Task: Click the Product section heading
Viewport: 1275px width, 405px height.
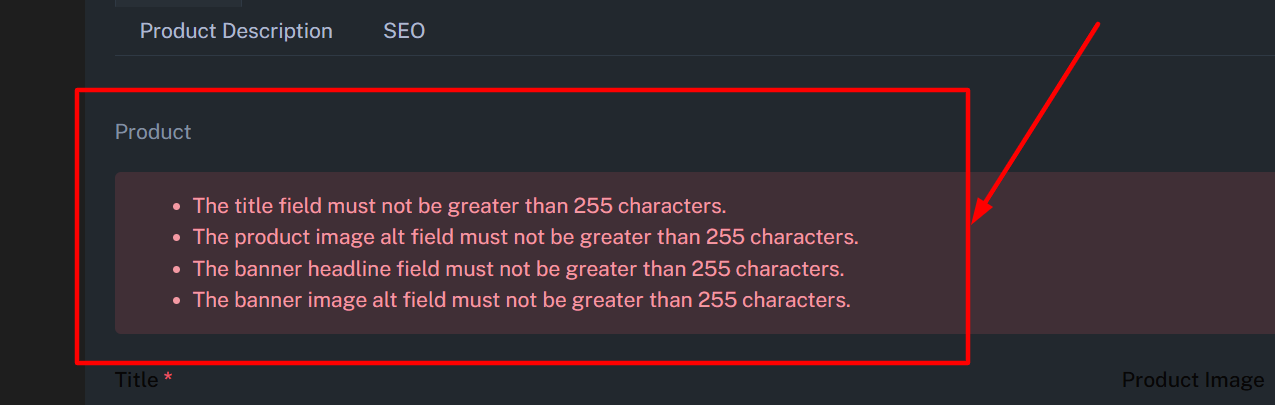Action: click(153, 131)
